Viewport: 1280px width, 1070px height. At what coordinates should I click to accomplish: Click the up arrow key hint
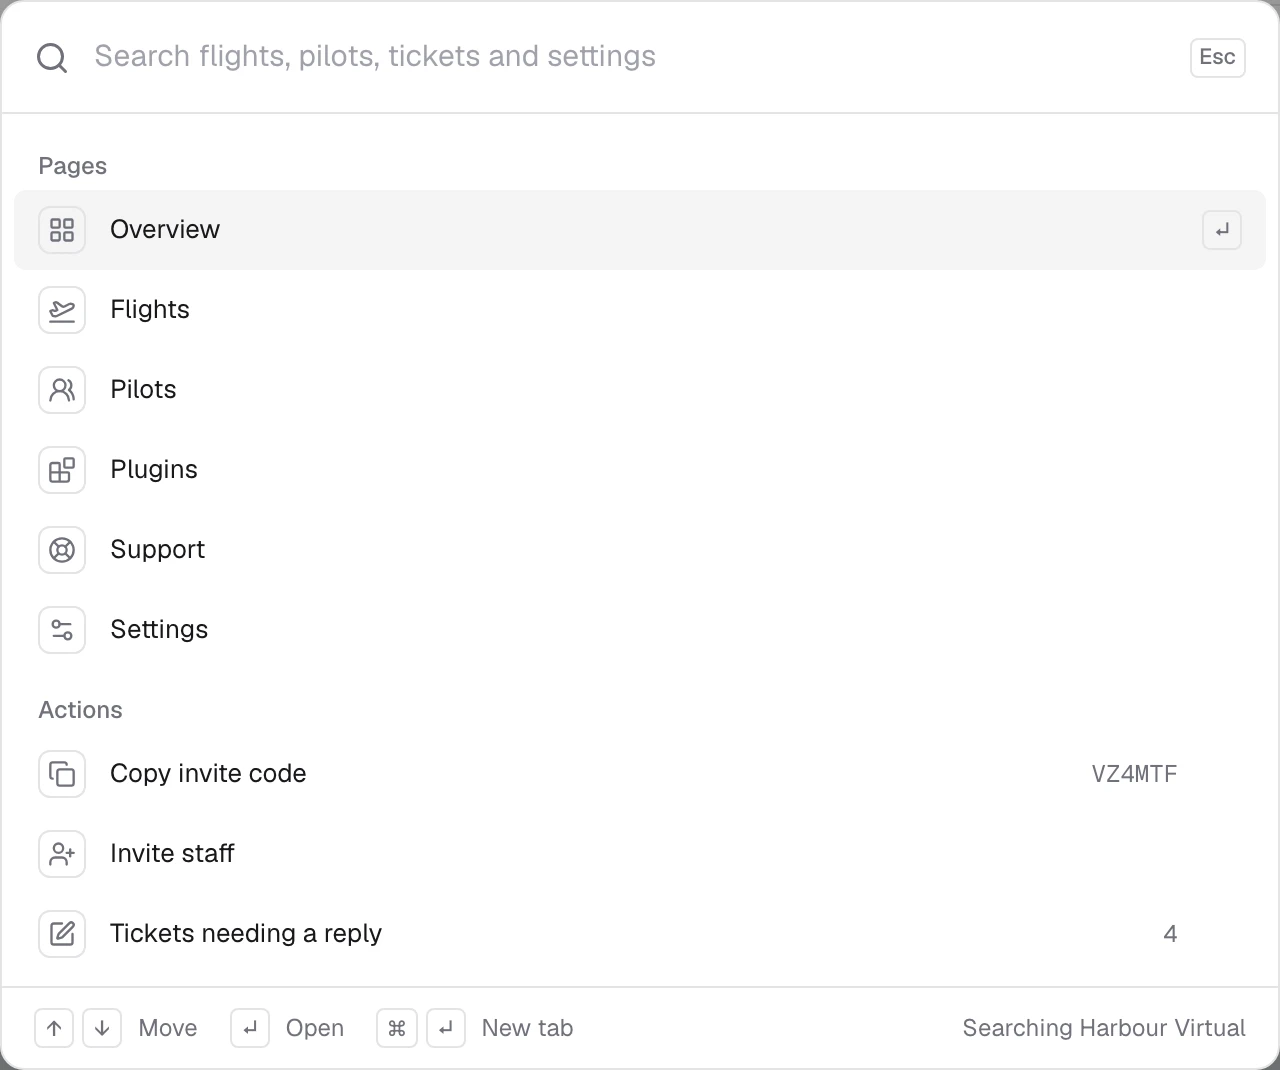54,1028
